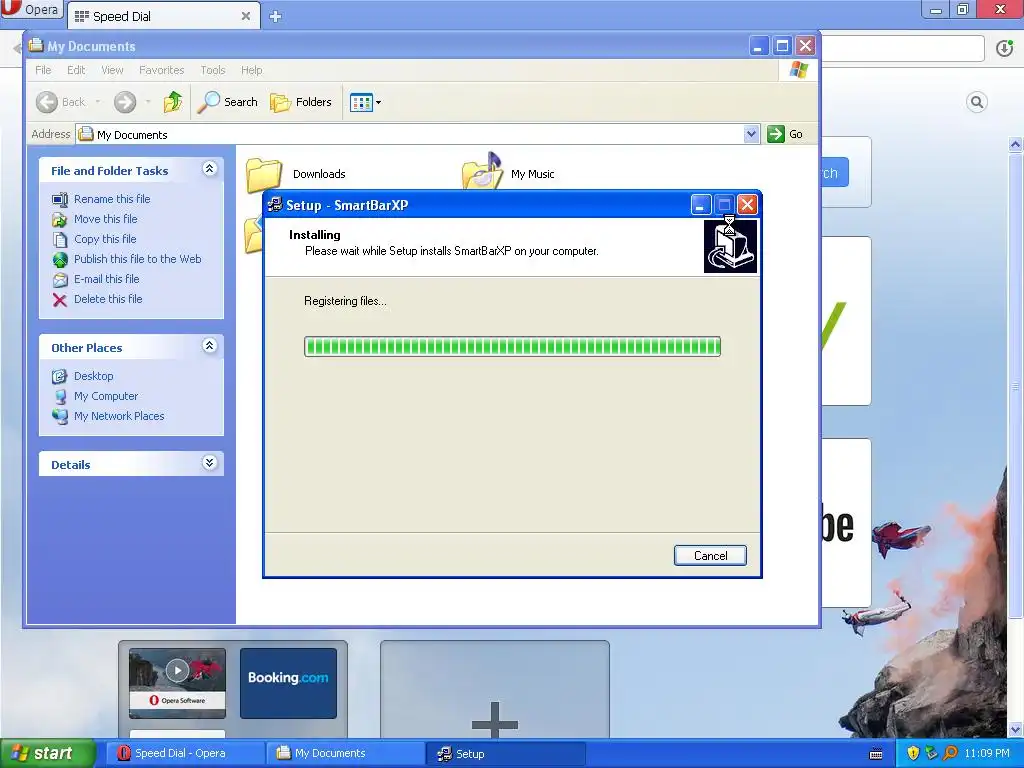Click the Opera downloads icon
This screenshot has height=768, width=1024.
tap(1004, 48)
